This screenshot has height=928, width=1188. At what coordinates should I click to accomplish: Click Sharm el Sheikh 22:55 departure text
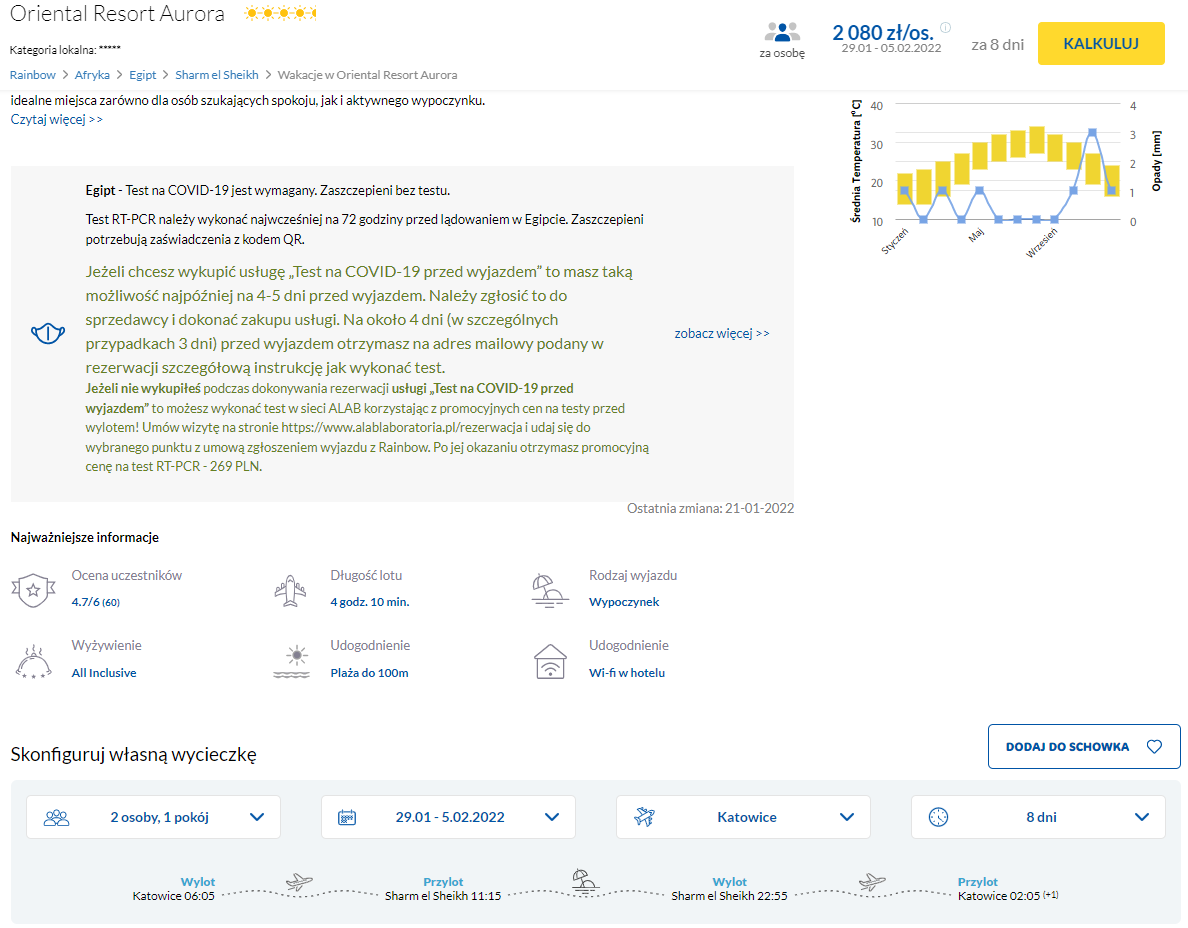coord(730,896)
